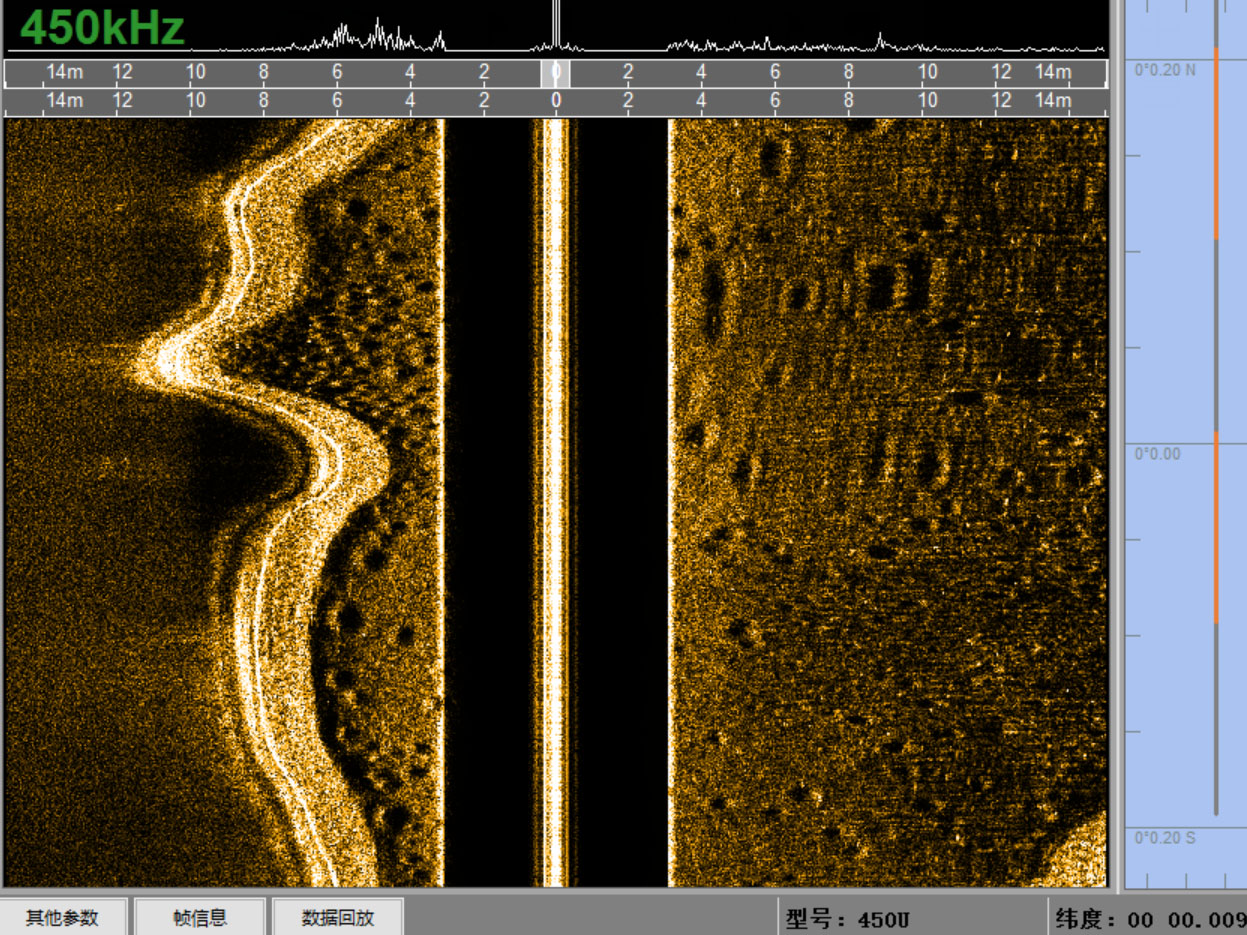Select the lower orange track segment

(1216, 527)
